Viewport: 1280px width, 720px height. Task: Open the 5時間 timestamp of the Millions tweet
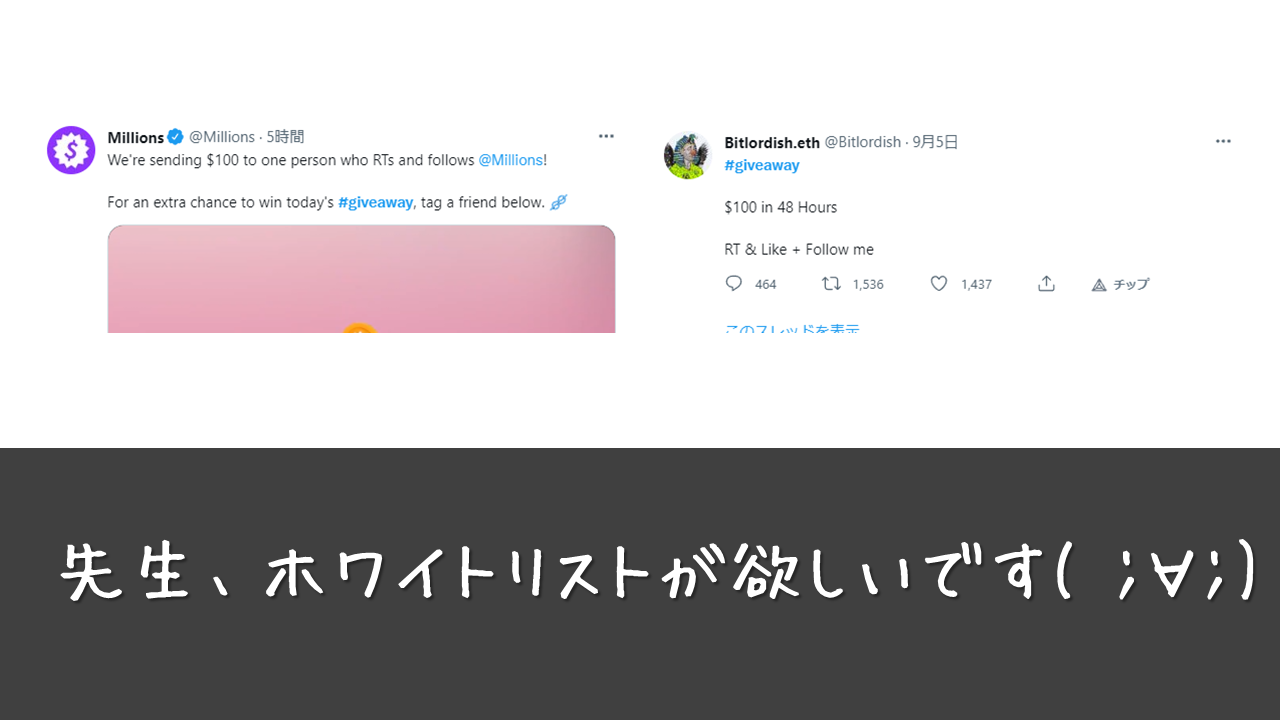coord(285,137)
